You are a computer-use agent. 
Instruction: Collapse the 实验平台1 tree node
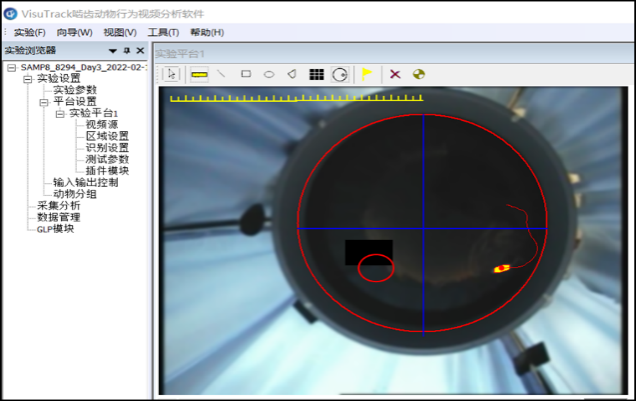pos(60,114)
